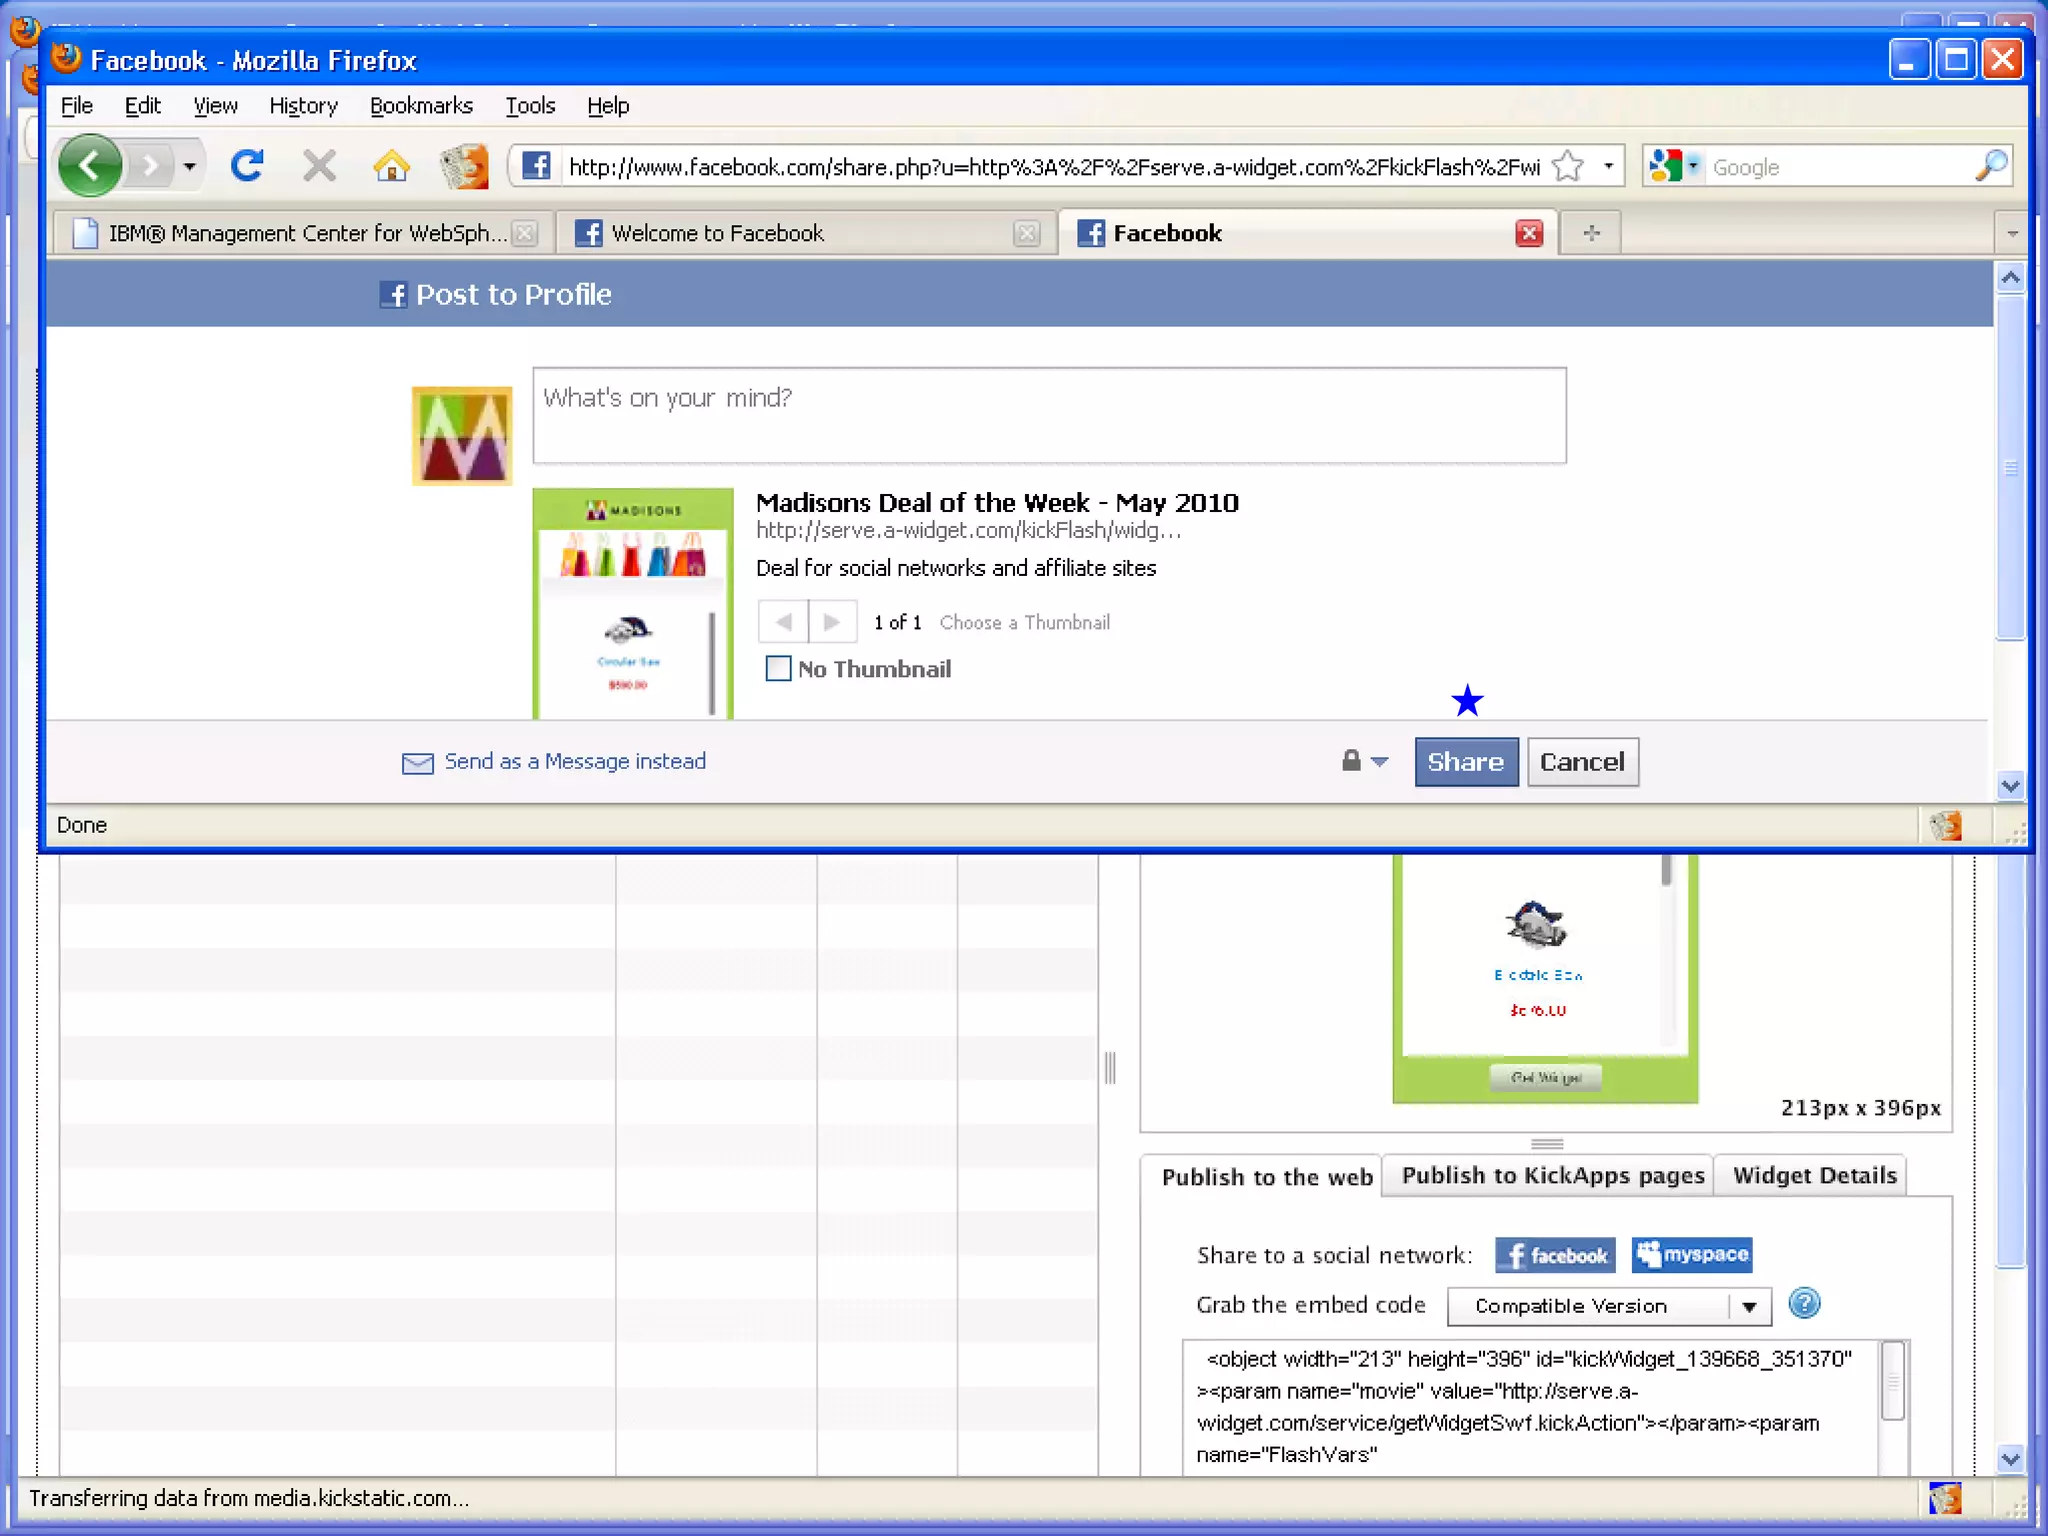The image size is (2048, 1536).
Task: Open the Widget Details tab
Action: pyautogui.click(x=1814, y=1176)
